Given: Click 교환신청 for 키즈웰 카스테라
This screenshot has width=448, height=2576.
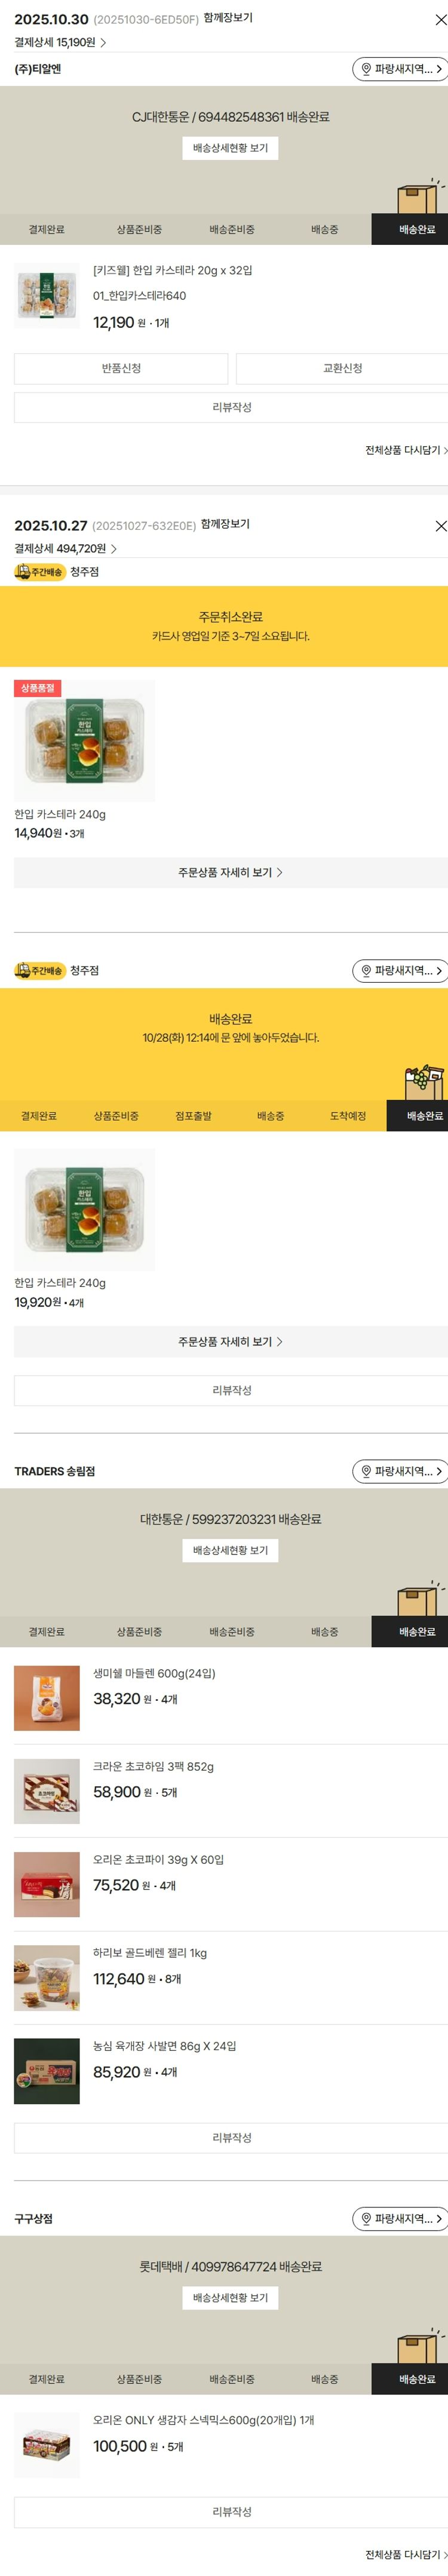Looking at the screenshot, I should point(342,368).
